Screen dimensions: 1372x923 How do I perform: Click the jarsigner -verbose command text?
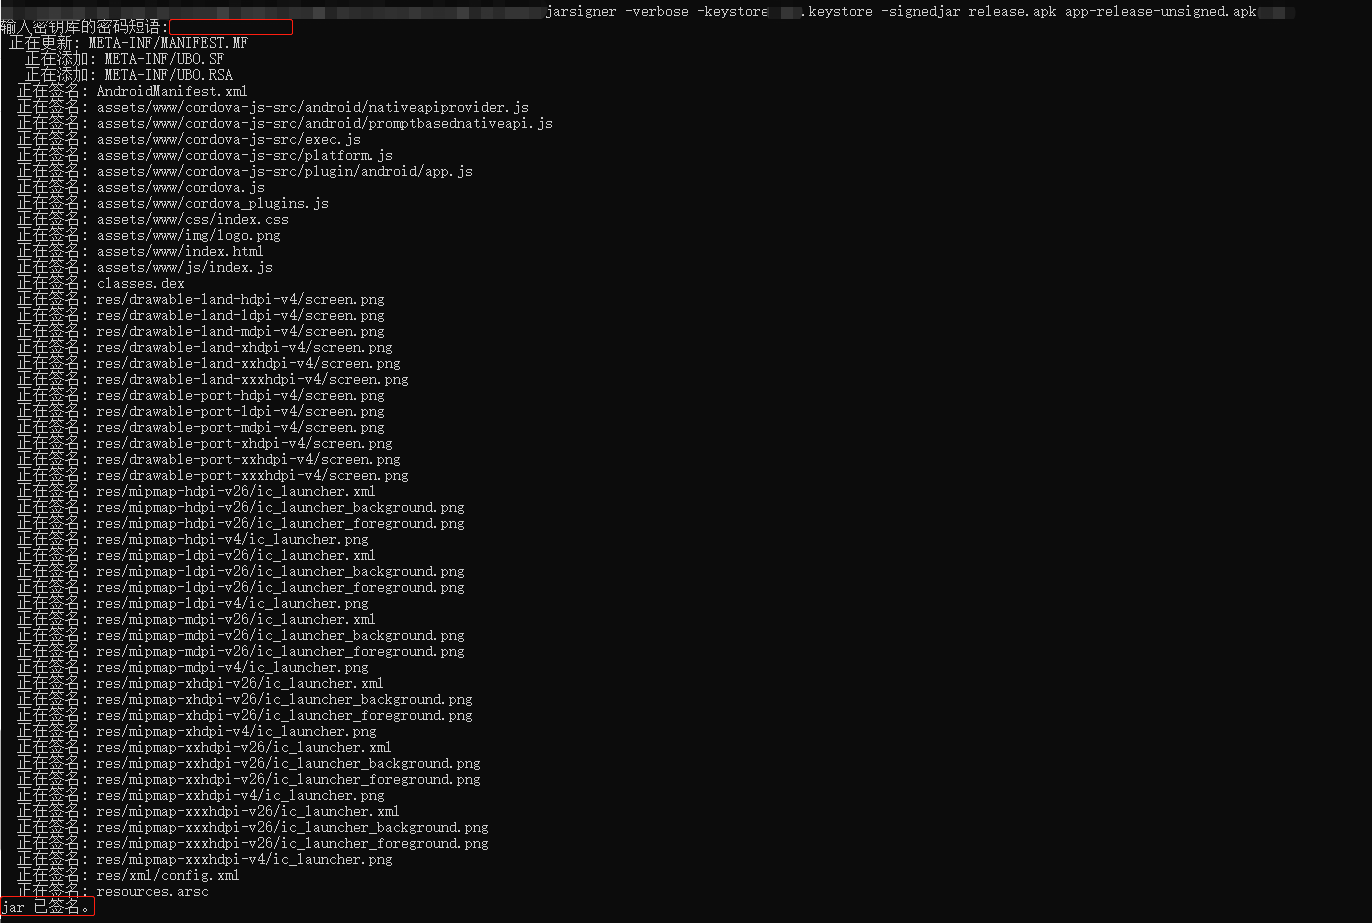pos(618,12)
